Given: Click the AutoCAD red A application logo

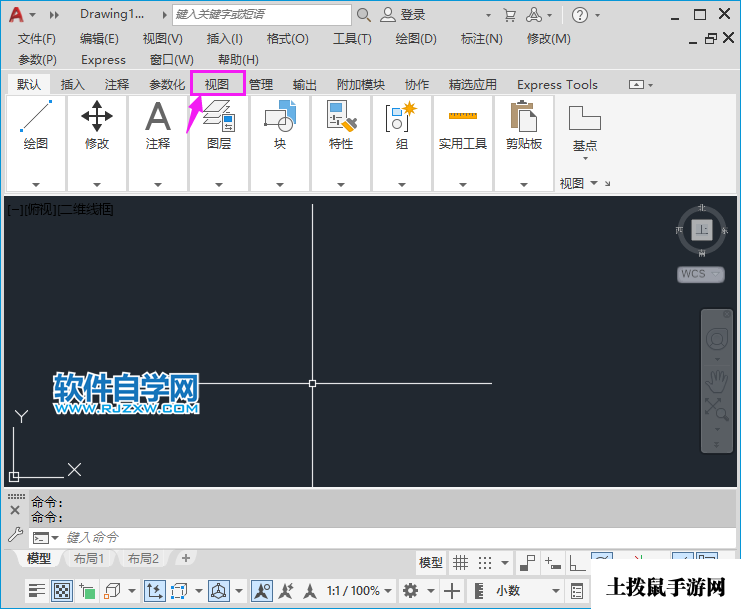Looking at the screenshot, I should [16, 15].
